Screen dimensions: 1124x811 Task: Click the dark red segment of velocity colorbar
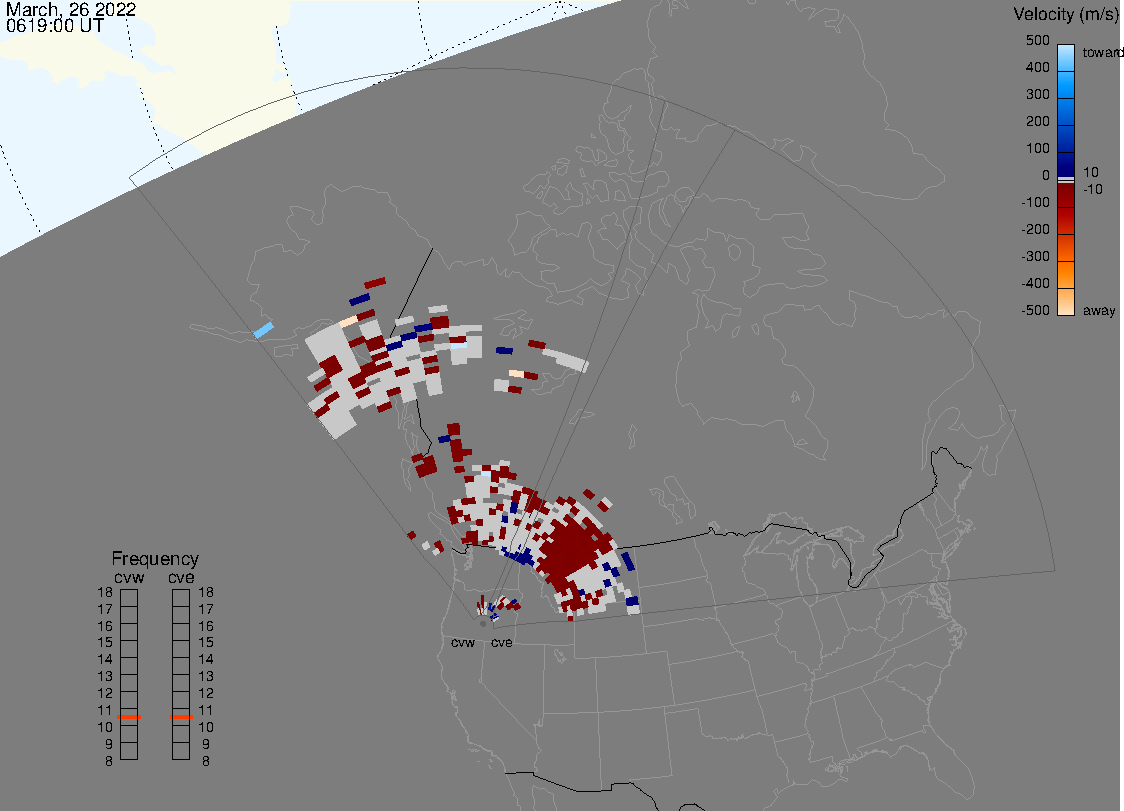click(x=1065, y=195)
